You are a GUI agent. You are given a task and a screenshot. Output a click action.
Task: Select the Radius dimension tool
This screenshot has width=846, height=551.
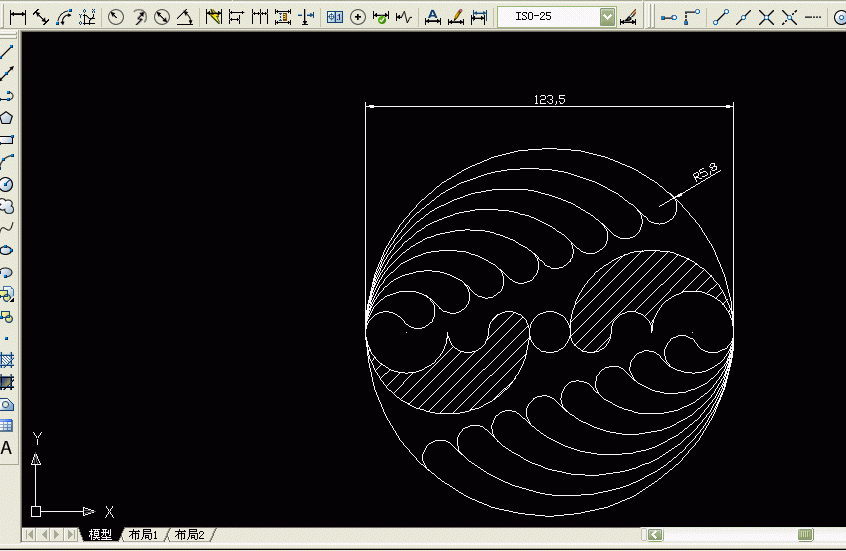(115, 17)
